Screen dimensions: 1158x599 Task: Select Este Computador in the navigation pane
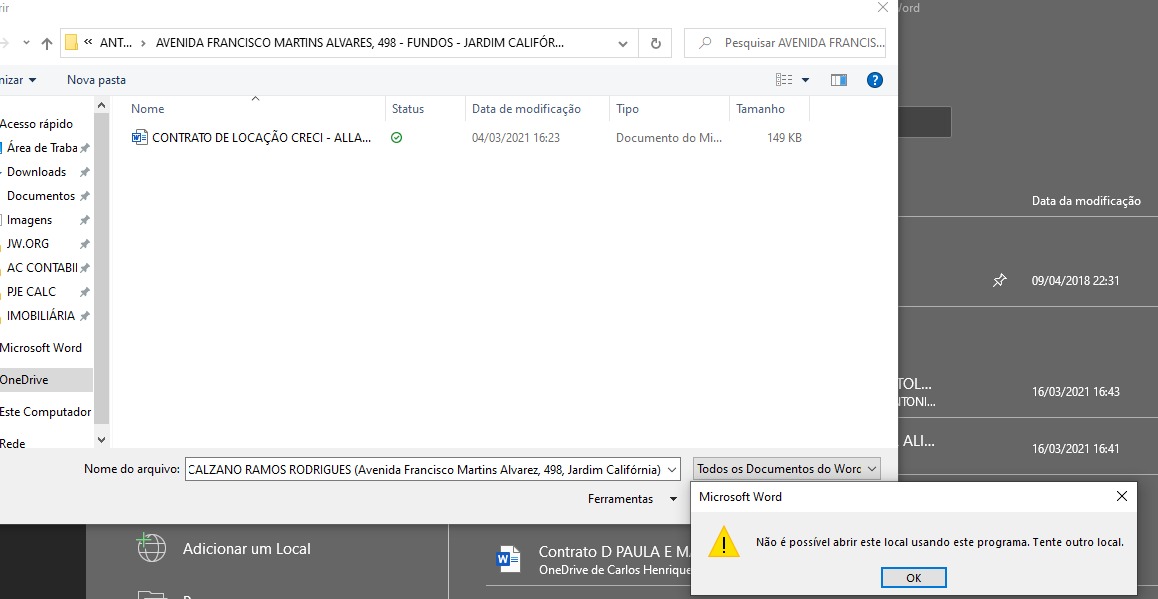tap(45, 411)
